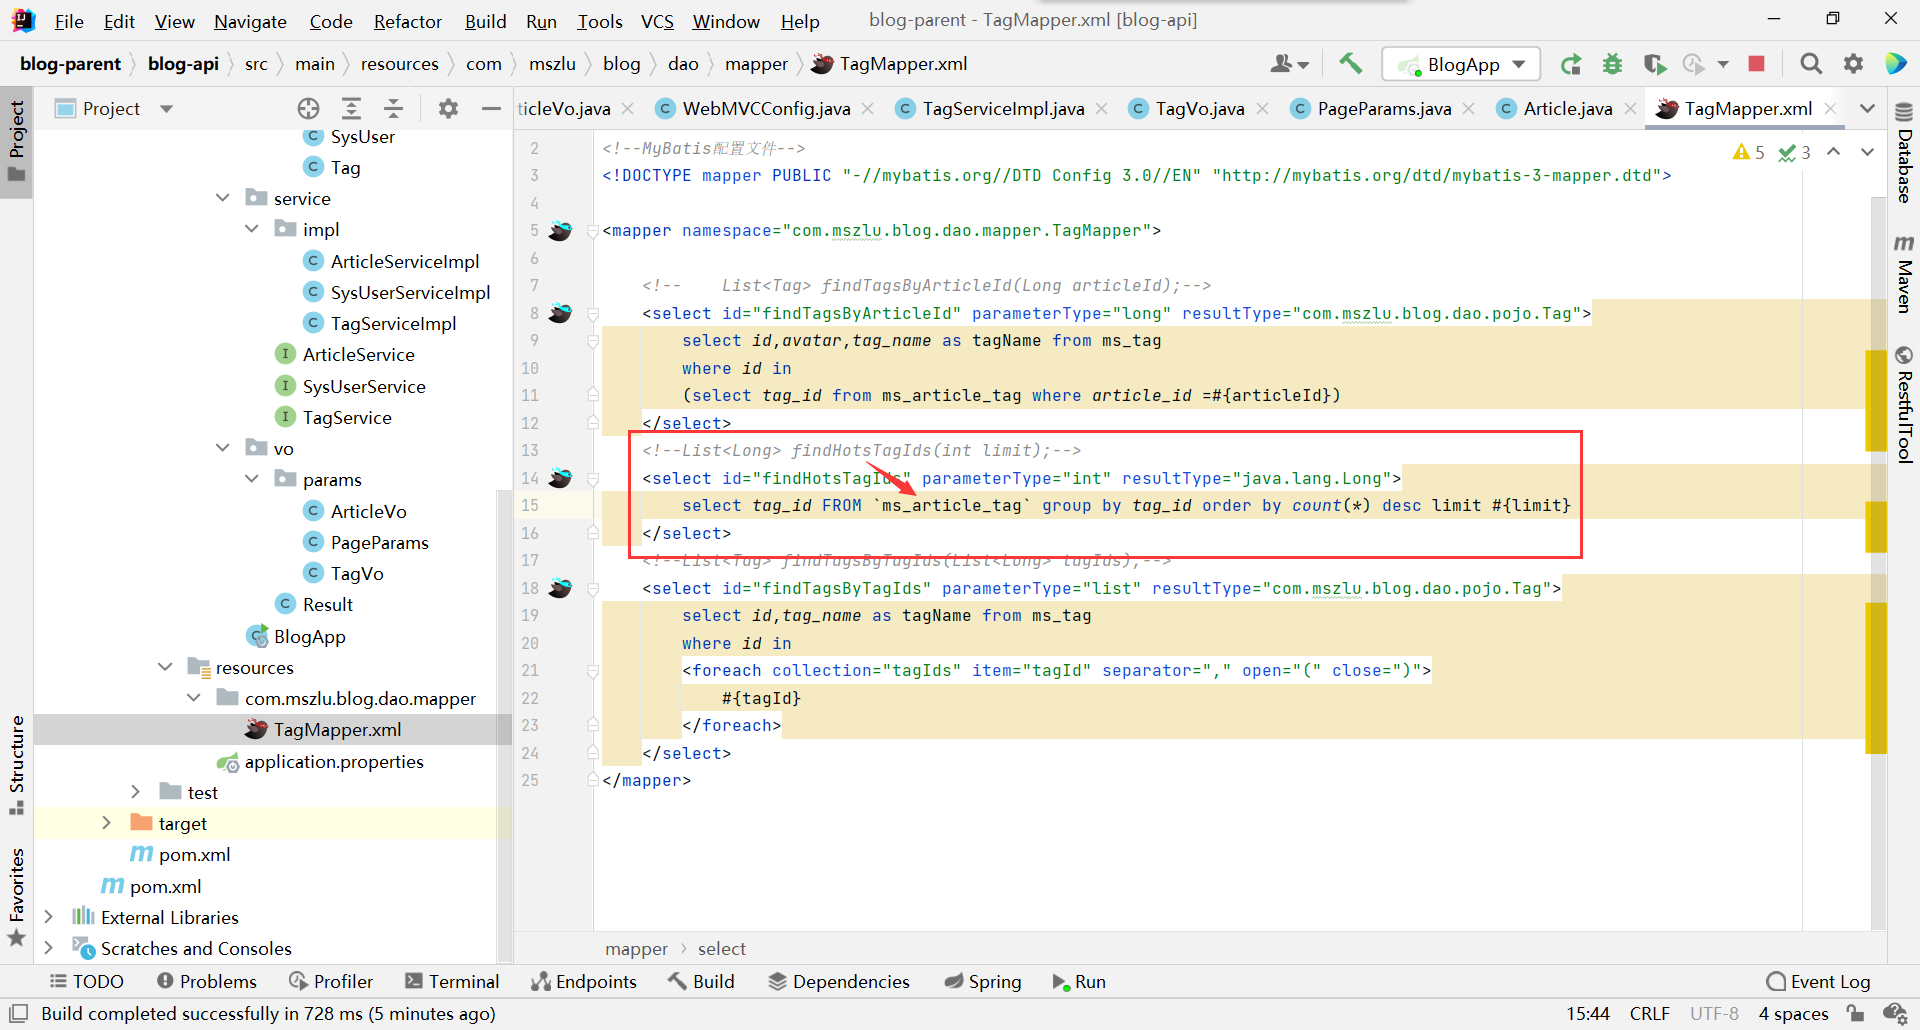Rerun BlogApp with the rerun icon
Image resolution: width=1920 pixels, height=1030 pixels.
[1571, 64]
